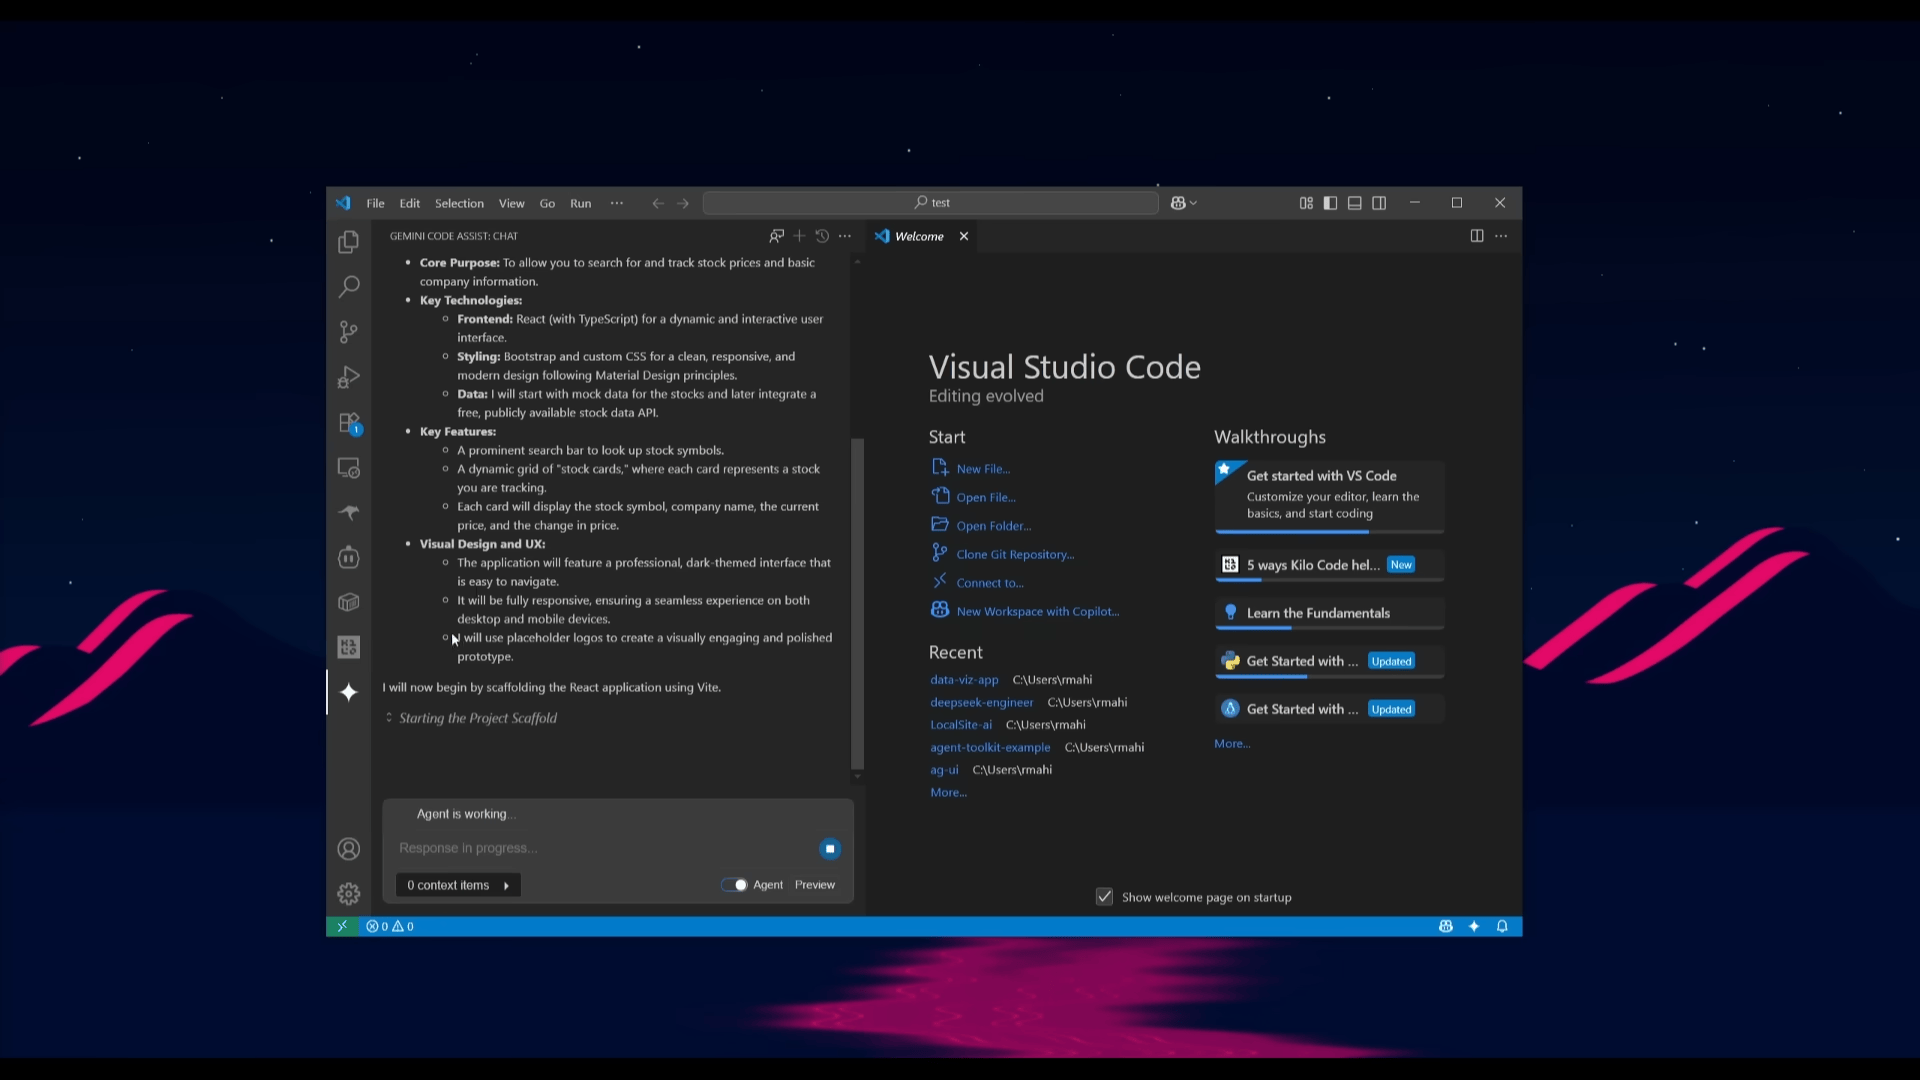Open recent folder LocalSite-ai
1920x1080 pixels.
click(x=961, y=725)
